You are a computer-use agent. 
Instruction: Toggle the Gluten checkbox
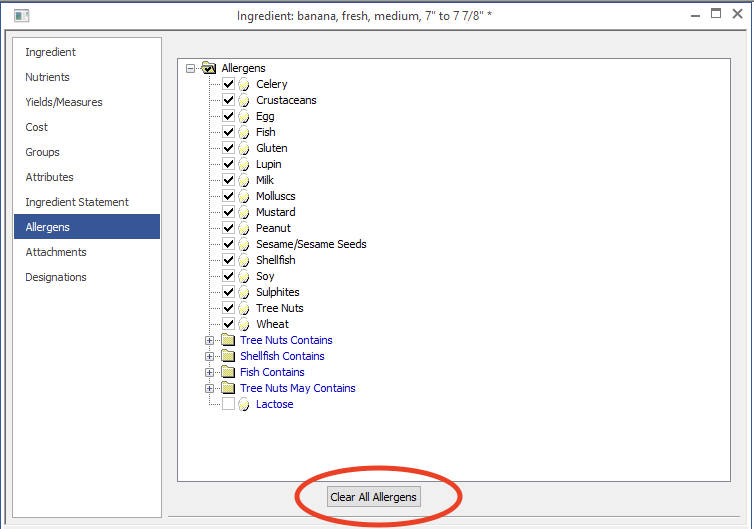(228, 148)
